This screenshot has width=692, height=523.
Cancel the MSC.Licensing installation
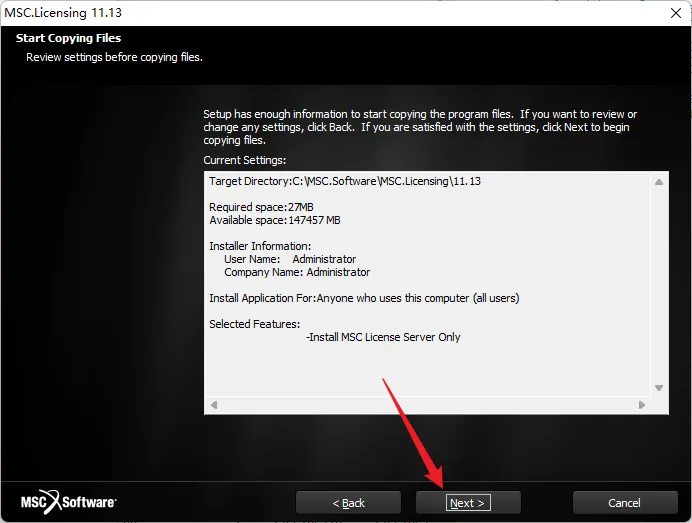click(625, 503)
